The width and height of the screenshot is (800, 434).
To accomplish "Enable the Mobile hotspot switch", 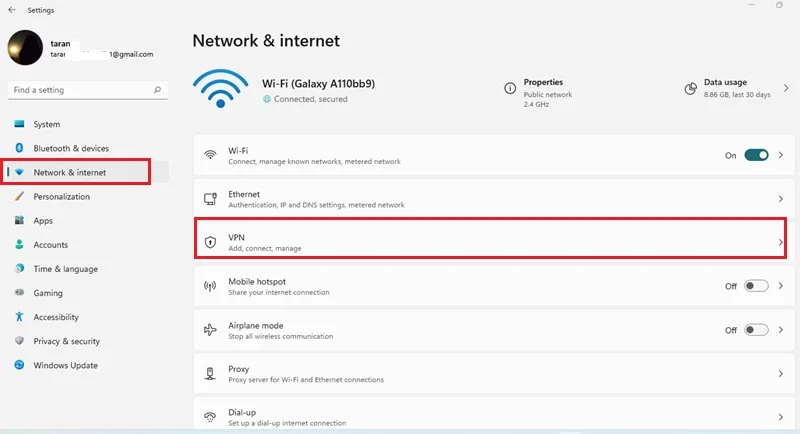I will tap(756, 286).
